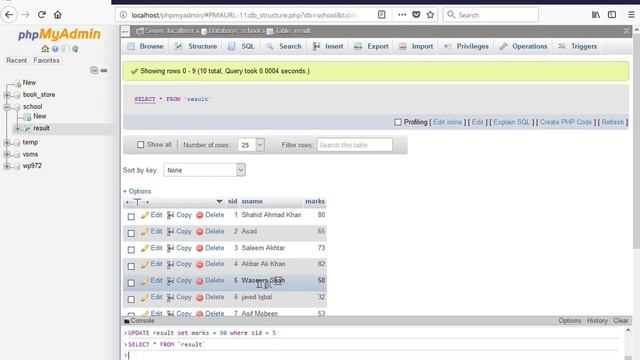Screen dimensions: 640x360
Task: Sort by marks column header
Action: 315,202
